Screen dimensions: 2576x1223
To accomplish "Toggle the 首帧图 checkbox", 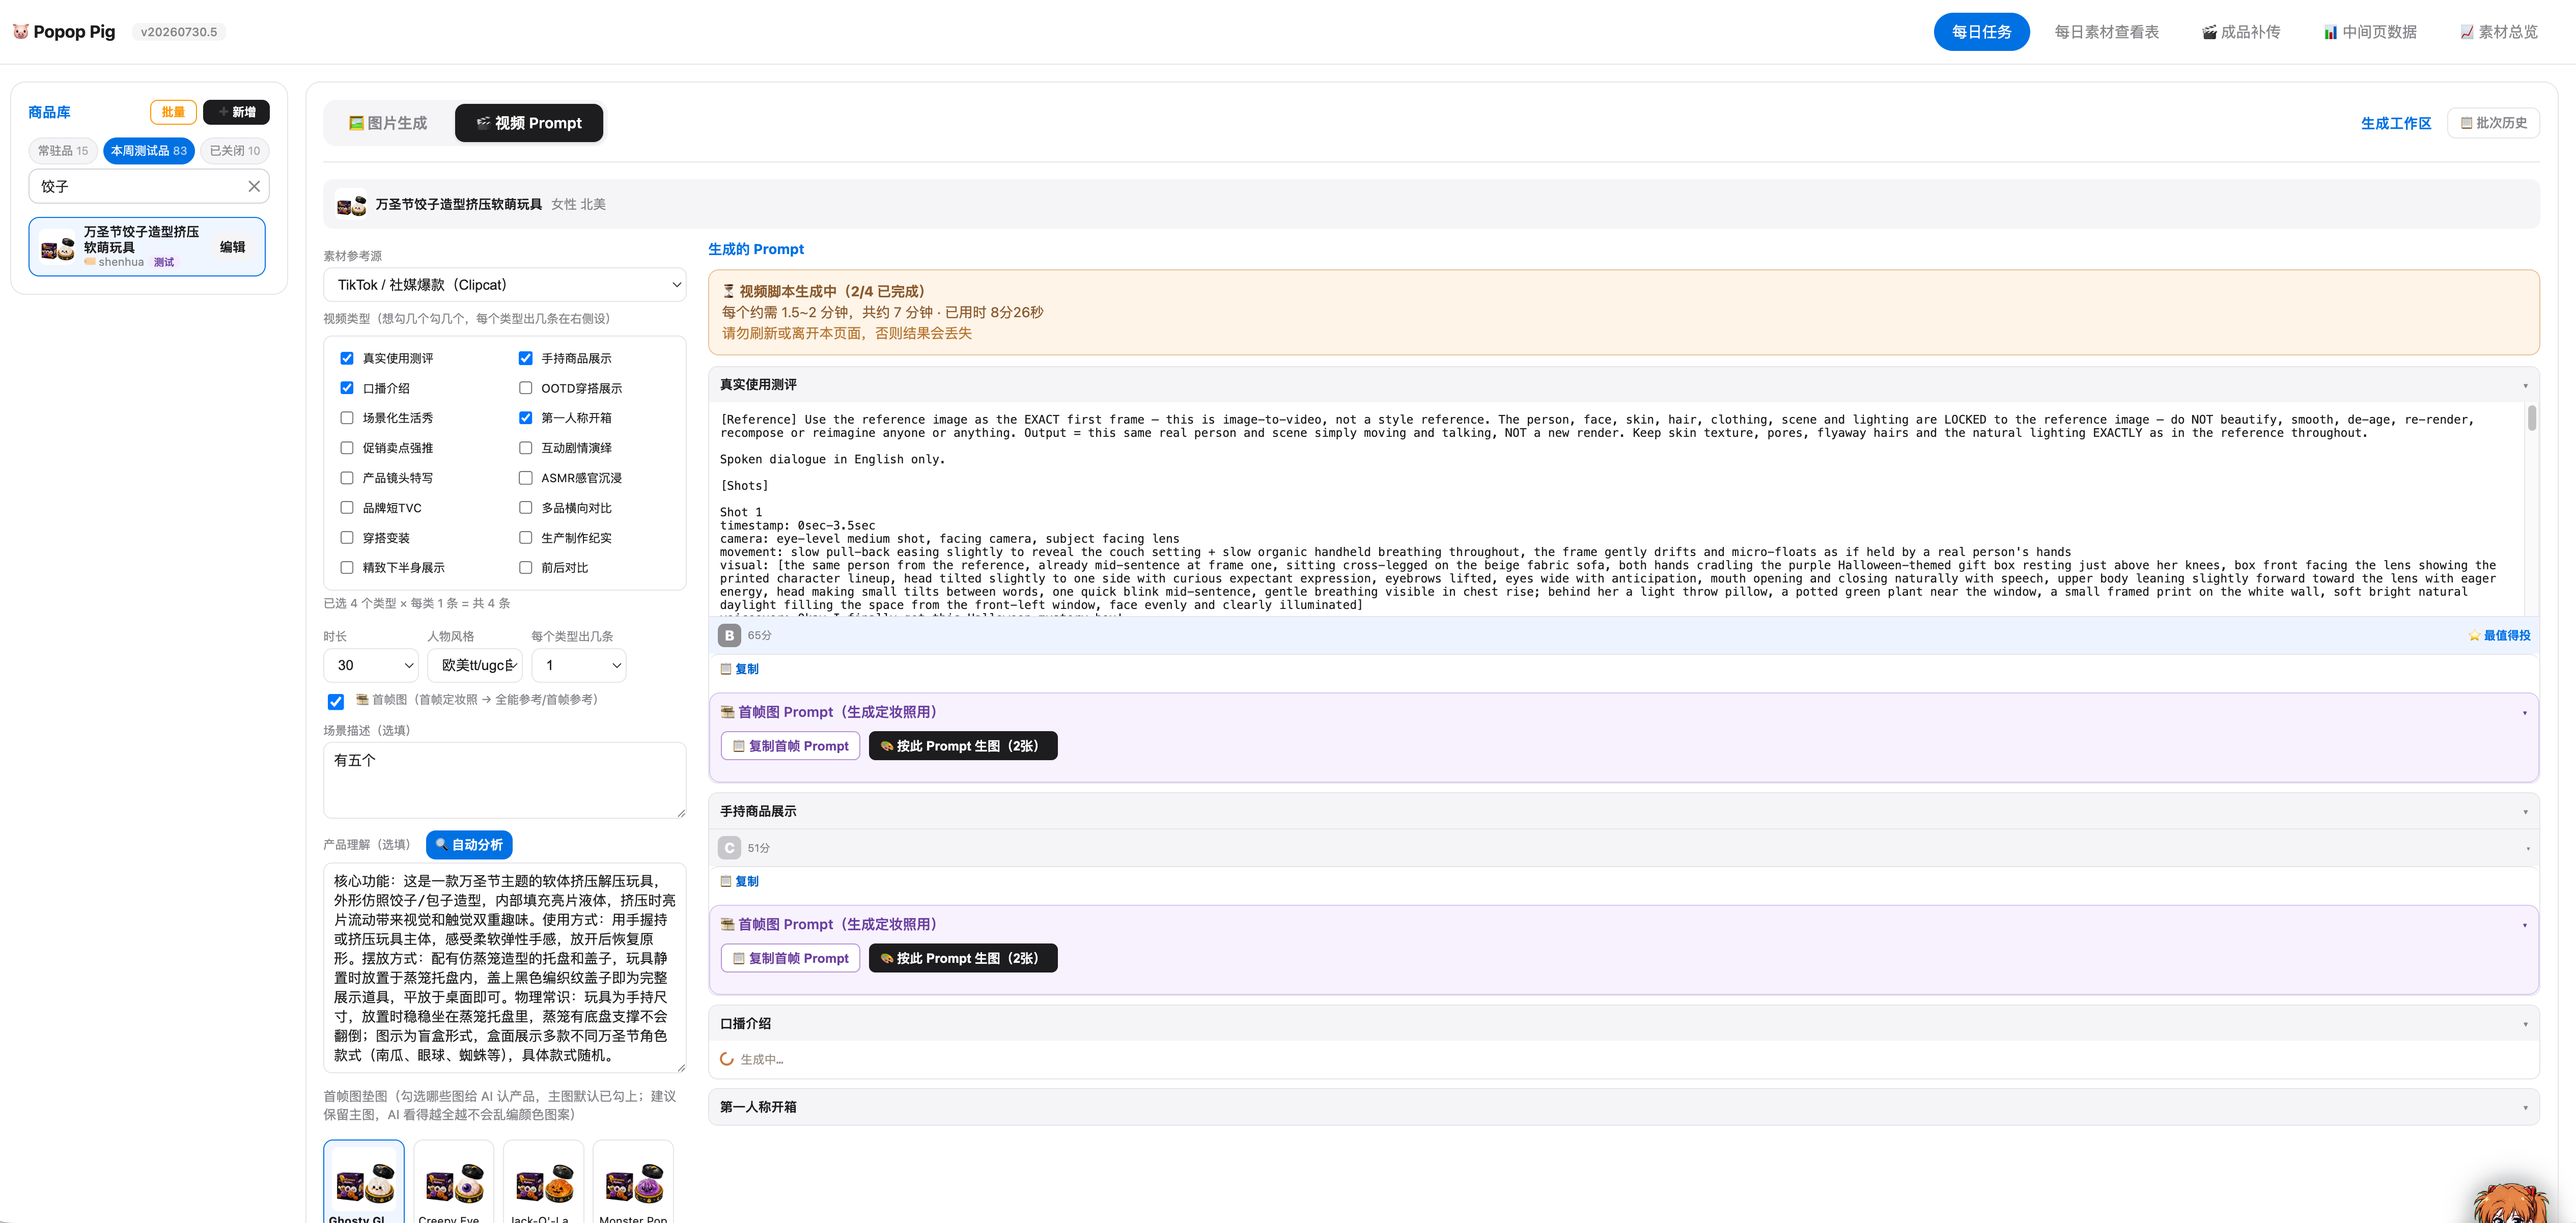I will (x=336, y=702).
